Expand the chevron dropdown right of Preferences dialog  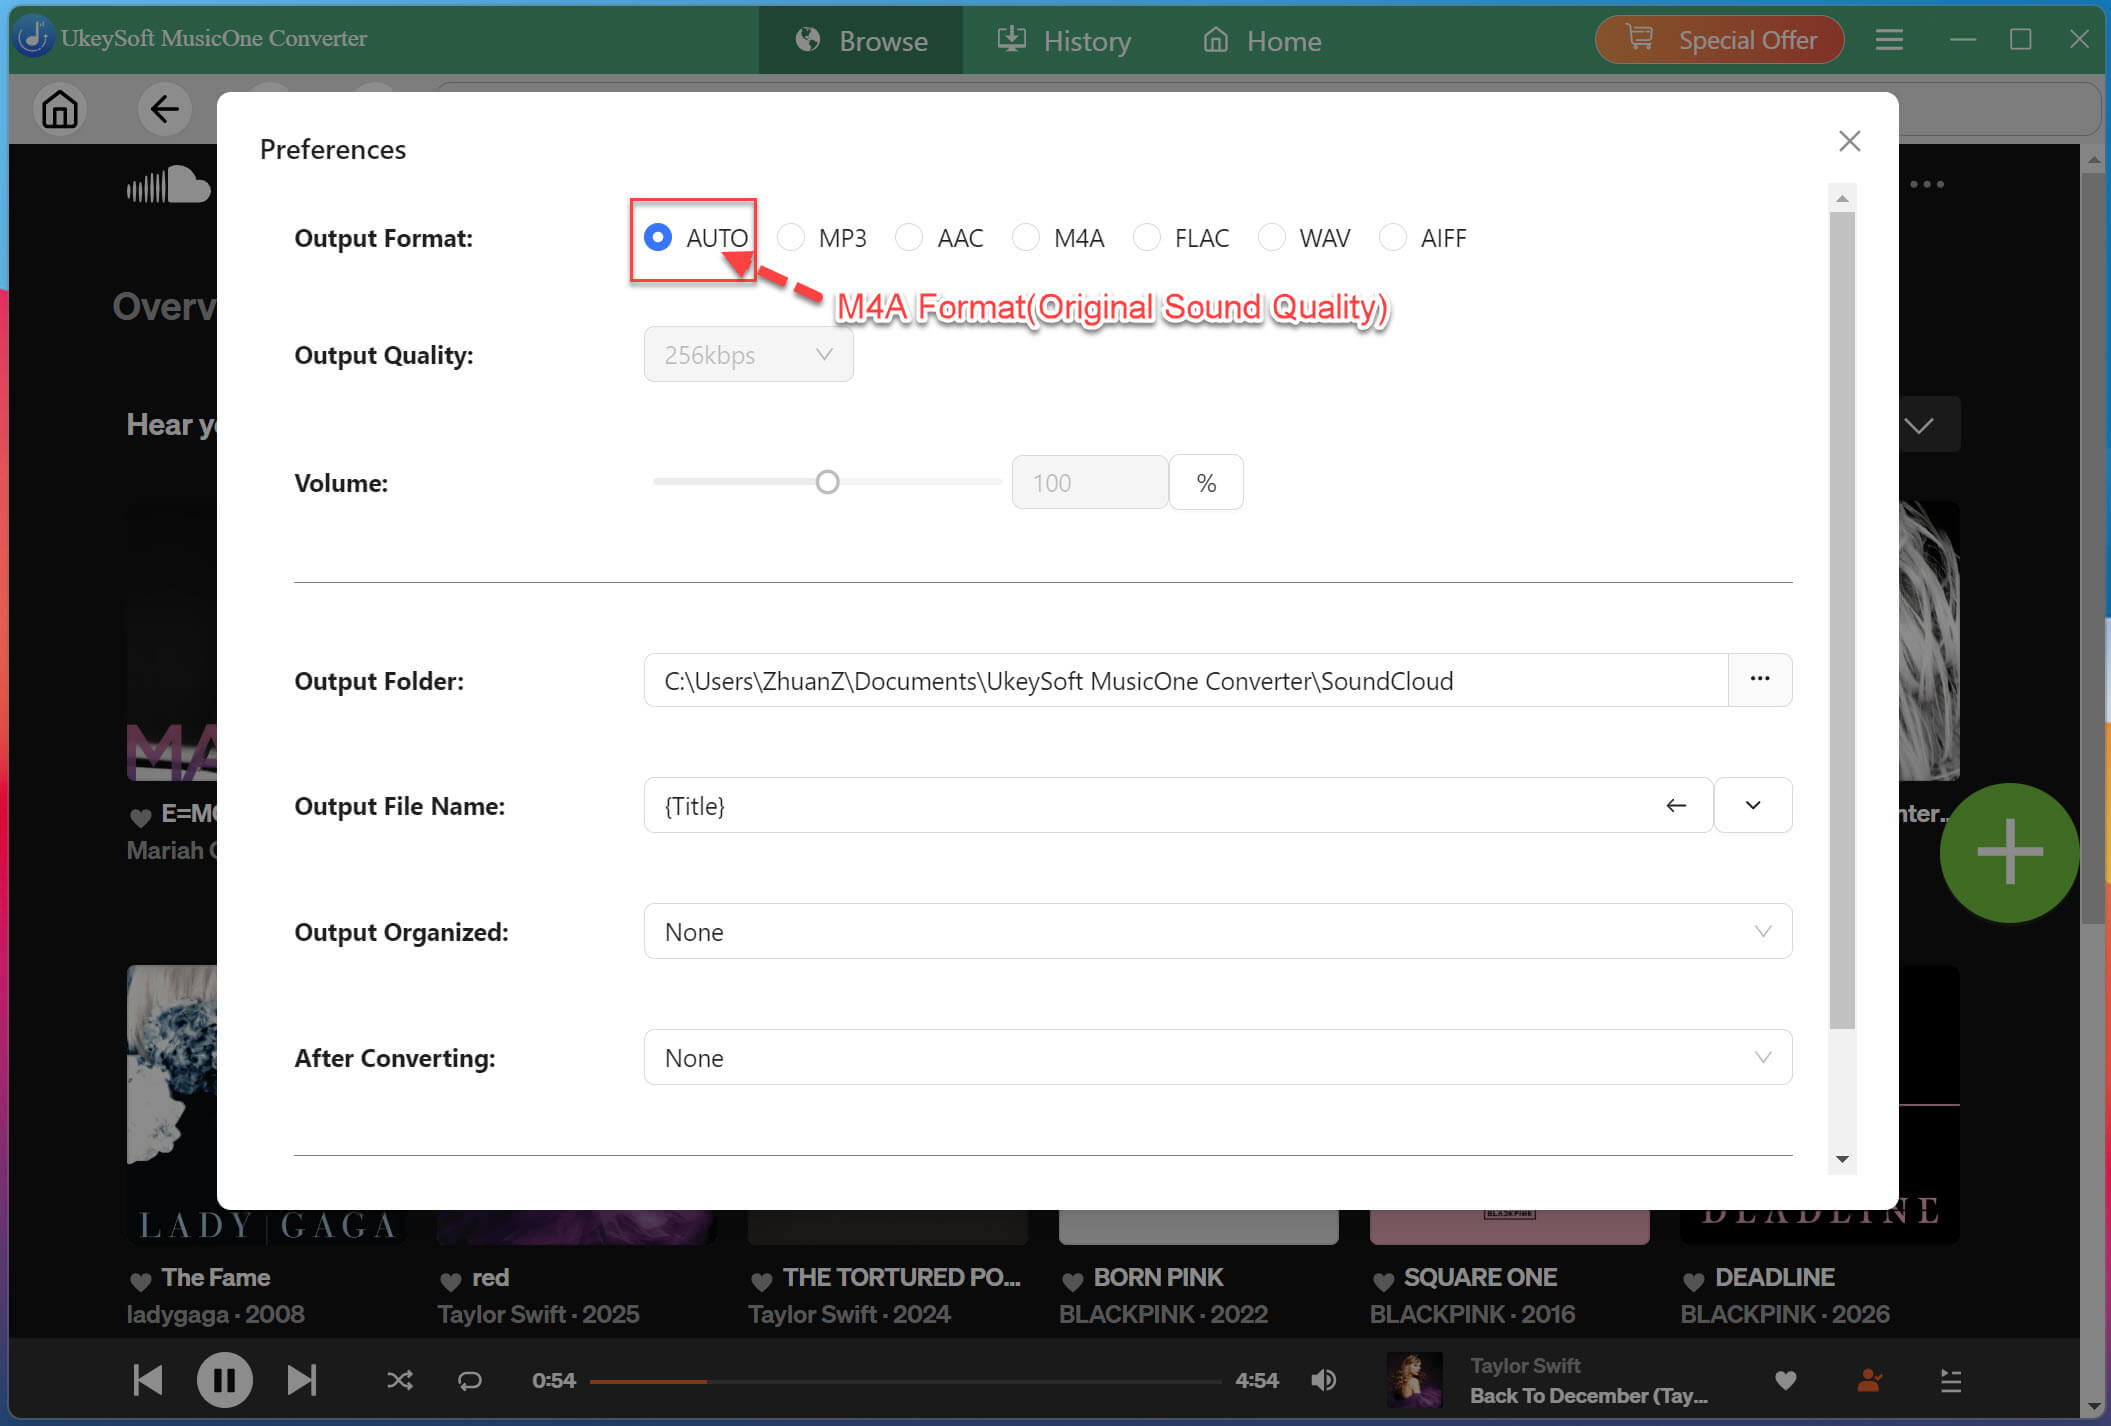1919,426
